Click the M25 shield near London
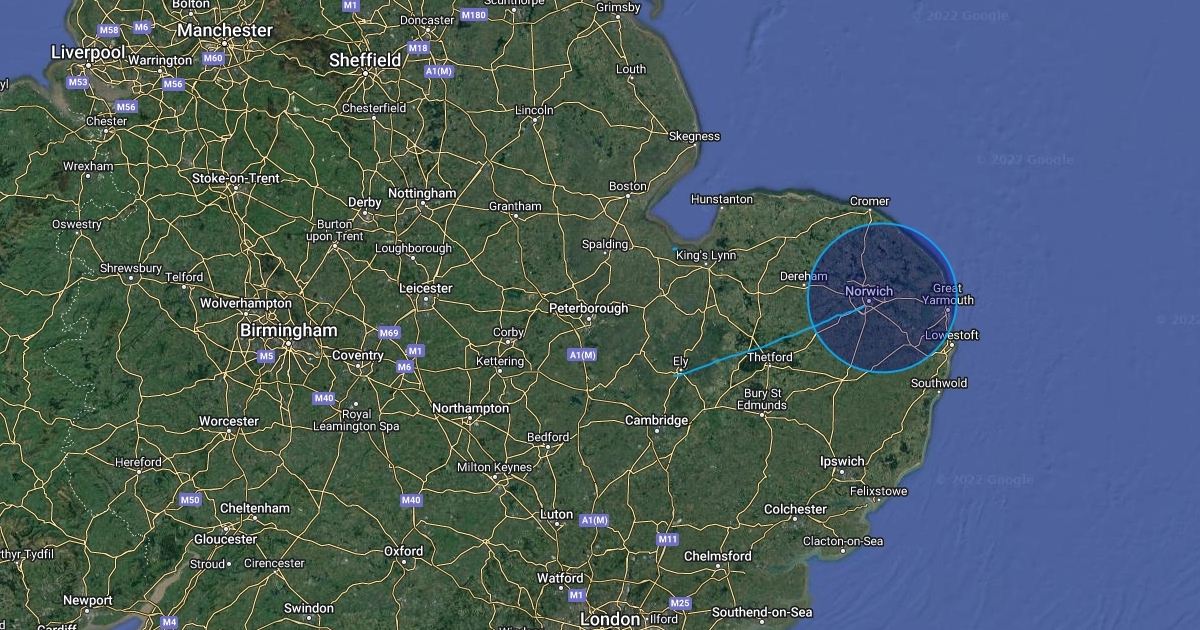This screenshot has height=630, width=1200. 680,603
